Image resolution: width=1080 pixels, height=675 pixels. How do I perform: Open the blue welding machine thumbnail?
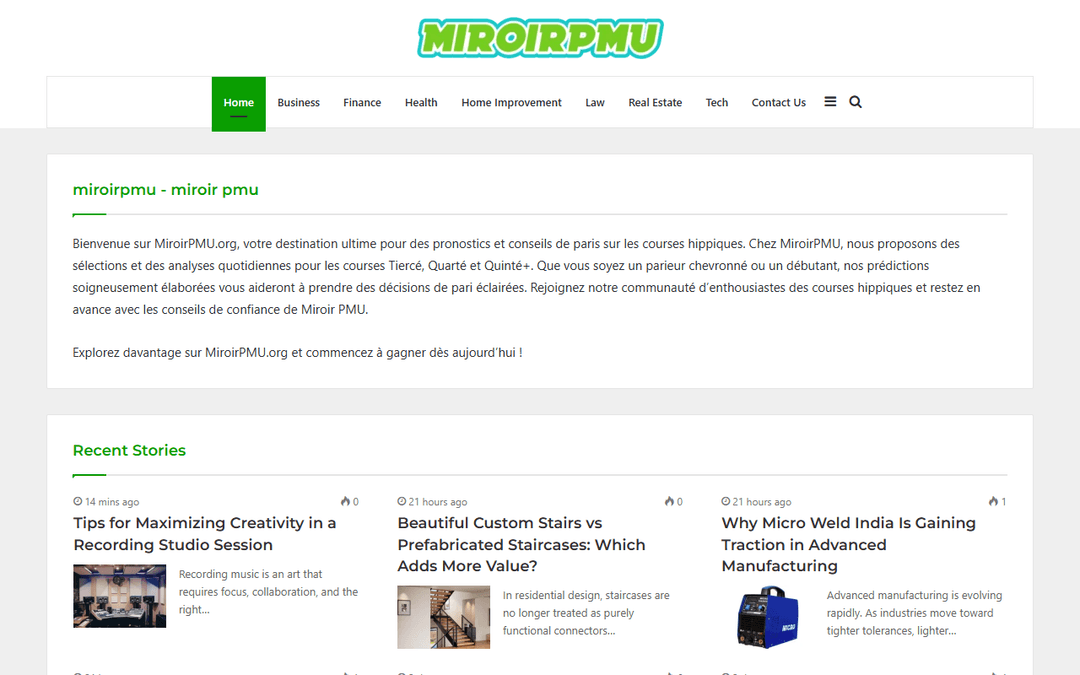coord(767,617)
